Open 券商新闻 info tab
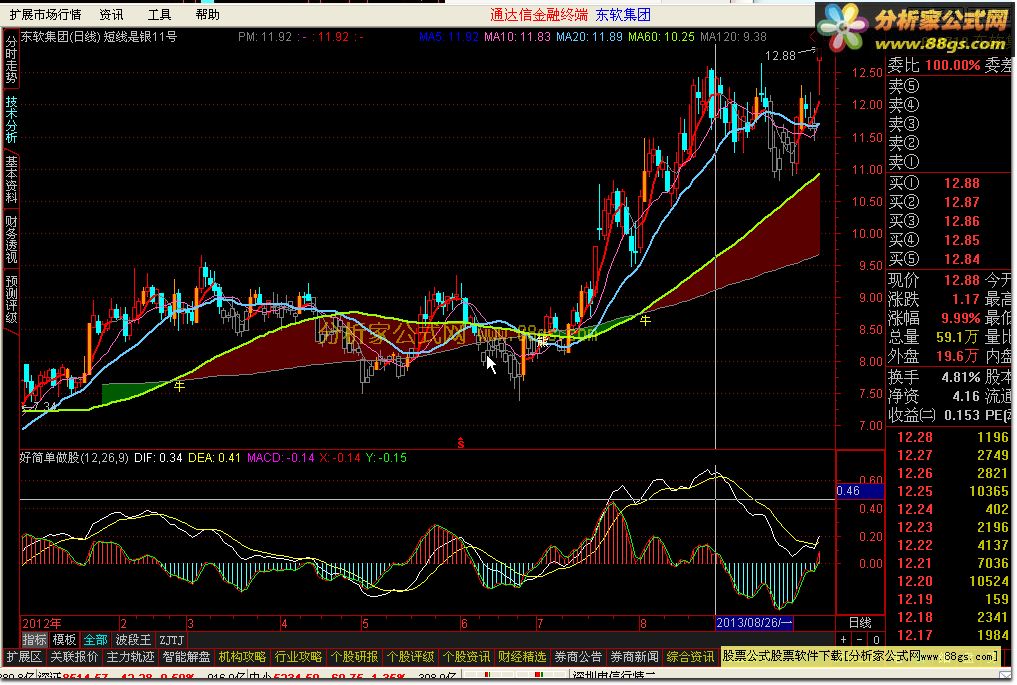 pyautogui.click(x=634, y=656)
